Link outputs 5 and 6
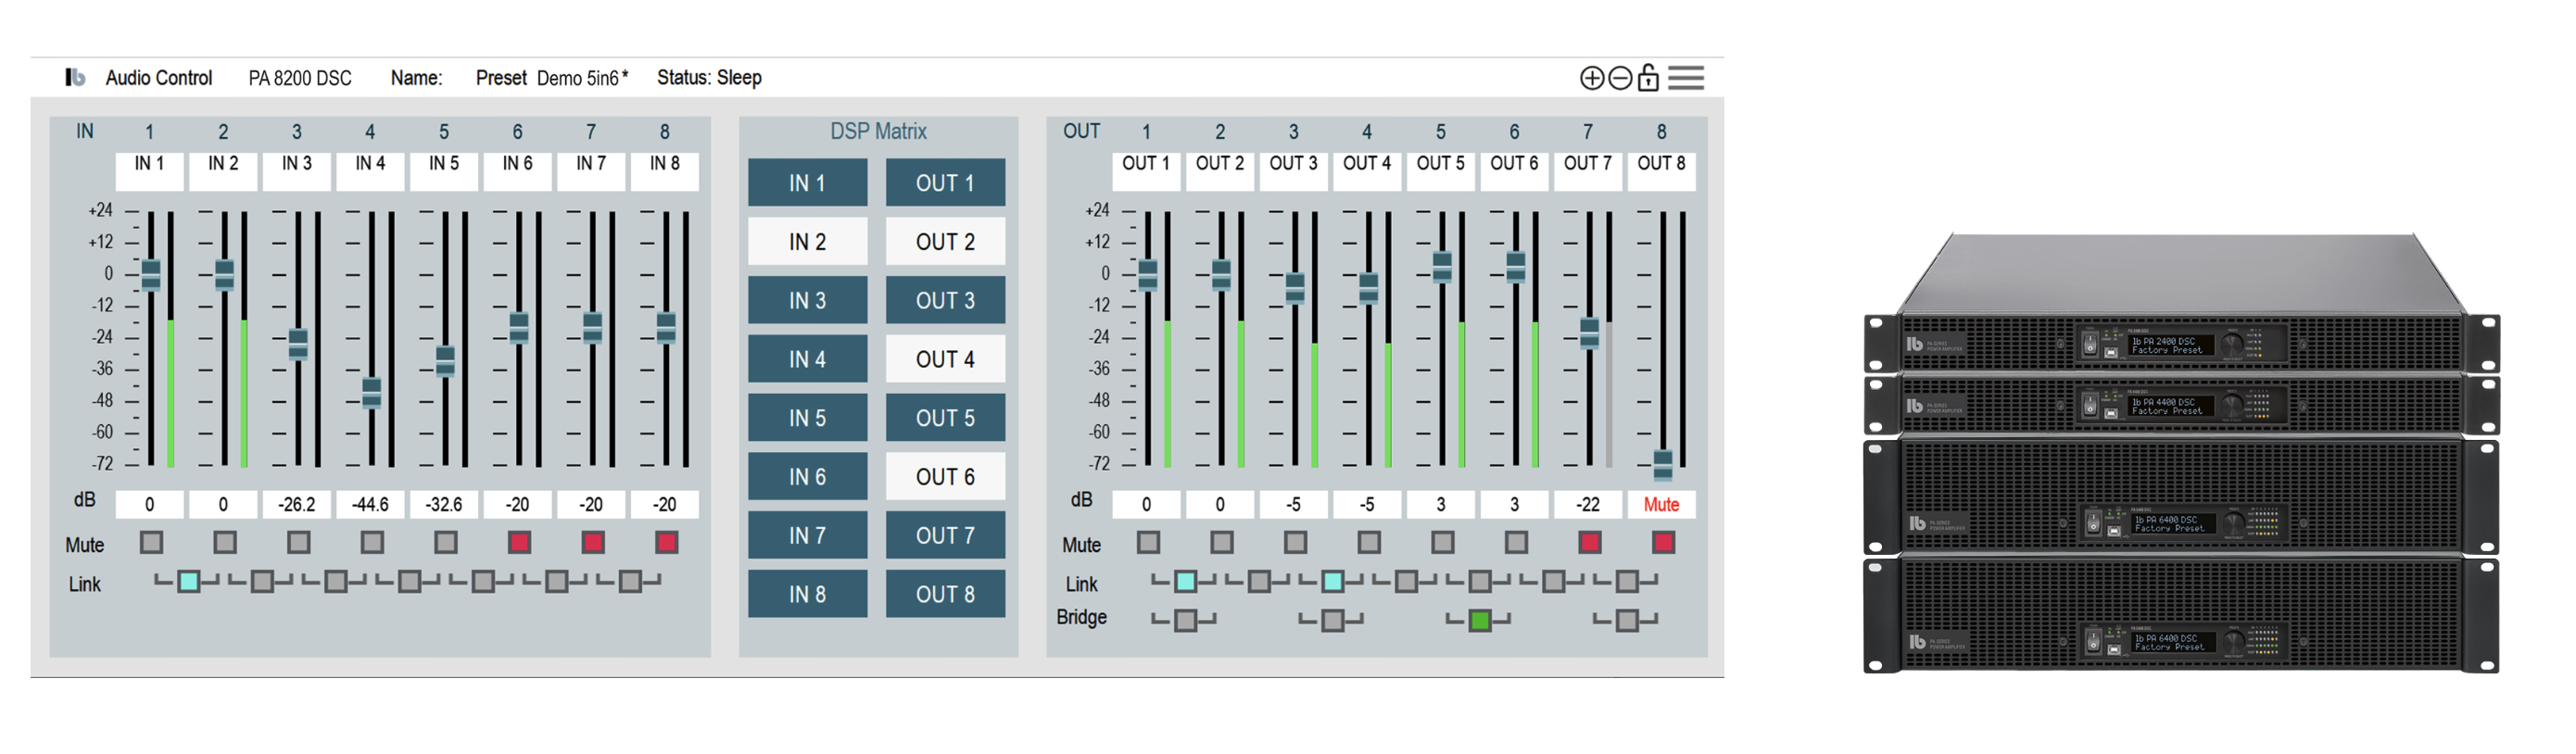 [1479, 581]
